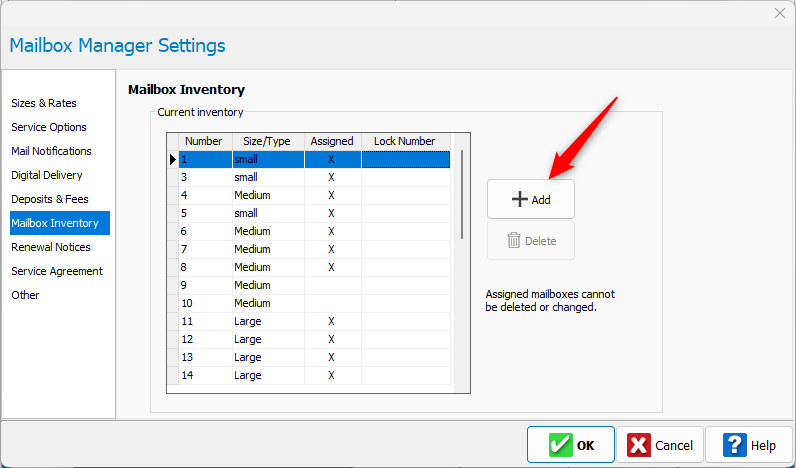
Task: Select the Other settings category
Action: (25, 295)
